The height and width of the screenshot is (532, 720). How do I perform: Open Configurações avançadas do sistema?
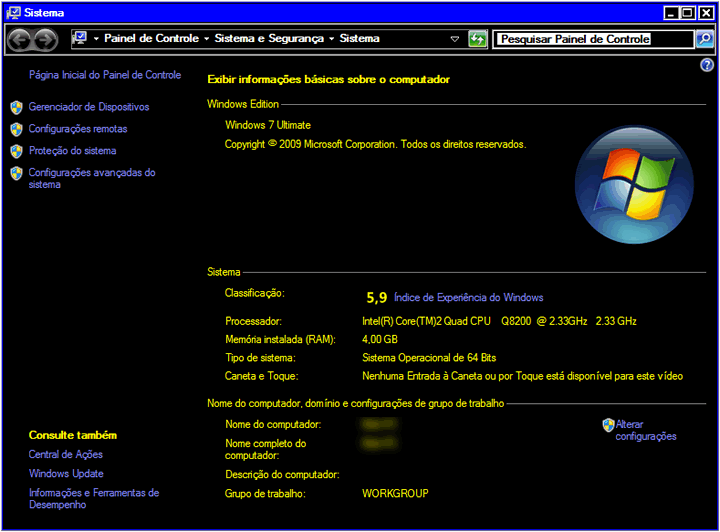(x=92, y=179)
